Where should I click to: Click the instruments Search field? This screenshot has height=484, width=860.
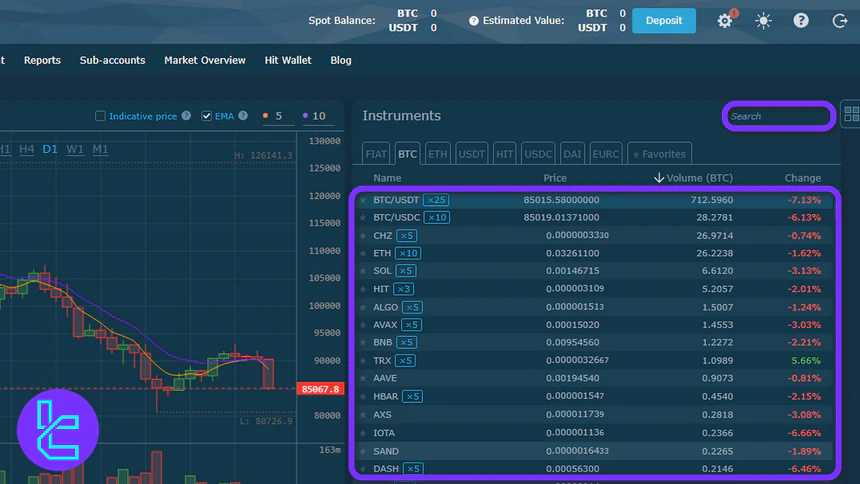point(779,116)
